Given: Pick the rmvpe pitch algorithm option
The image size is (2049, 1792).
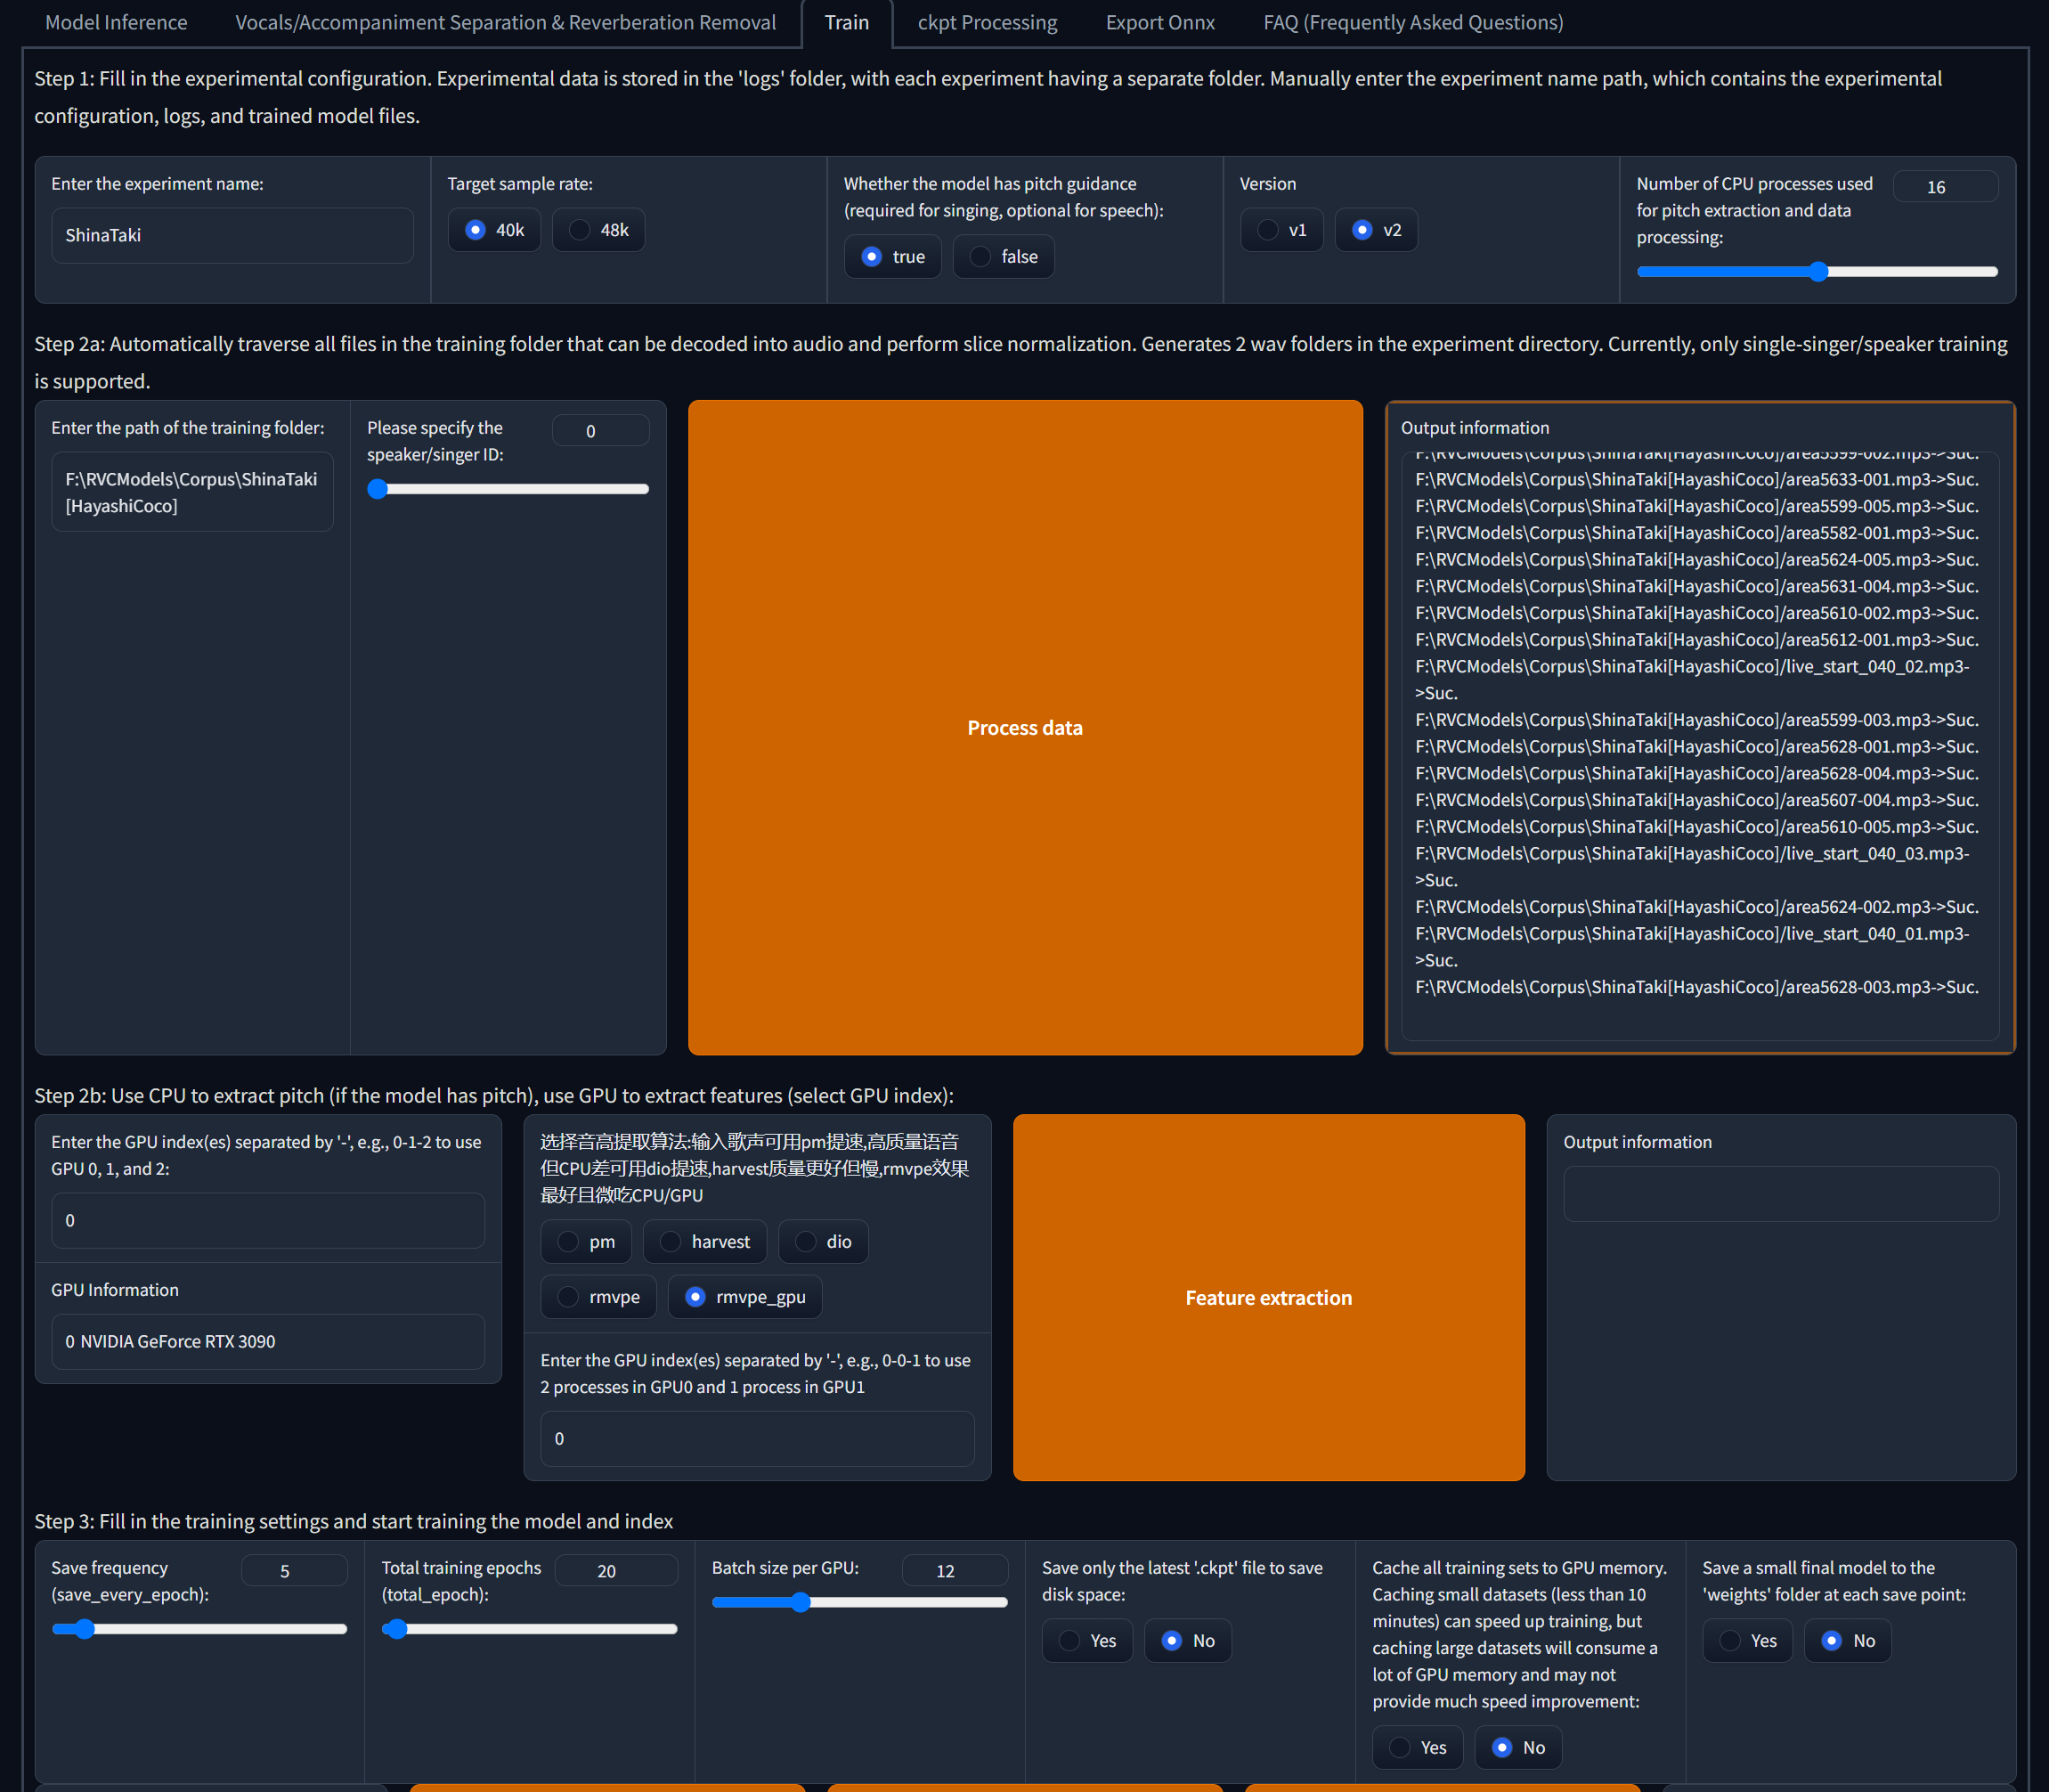Looking at the screenshot, I should (598, 1297).
